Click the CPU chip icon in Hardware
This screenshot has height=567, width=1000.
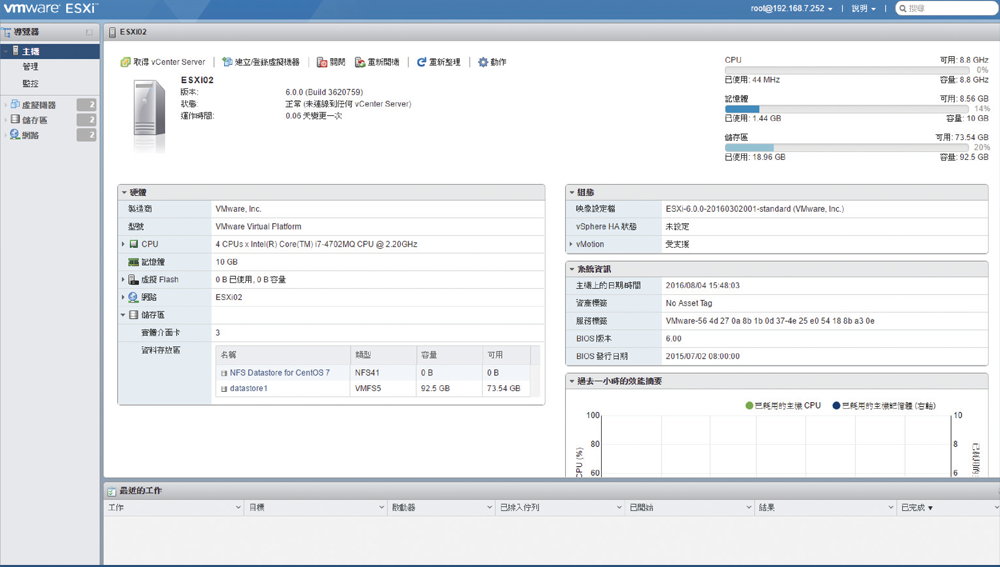(x=134, y=244)
